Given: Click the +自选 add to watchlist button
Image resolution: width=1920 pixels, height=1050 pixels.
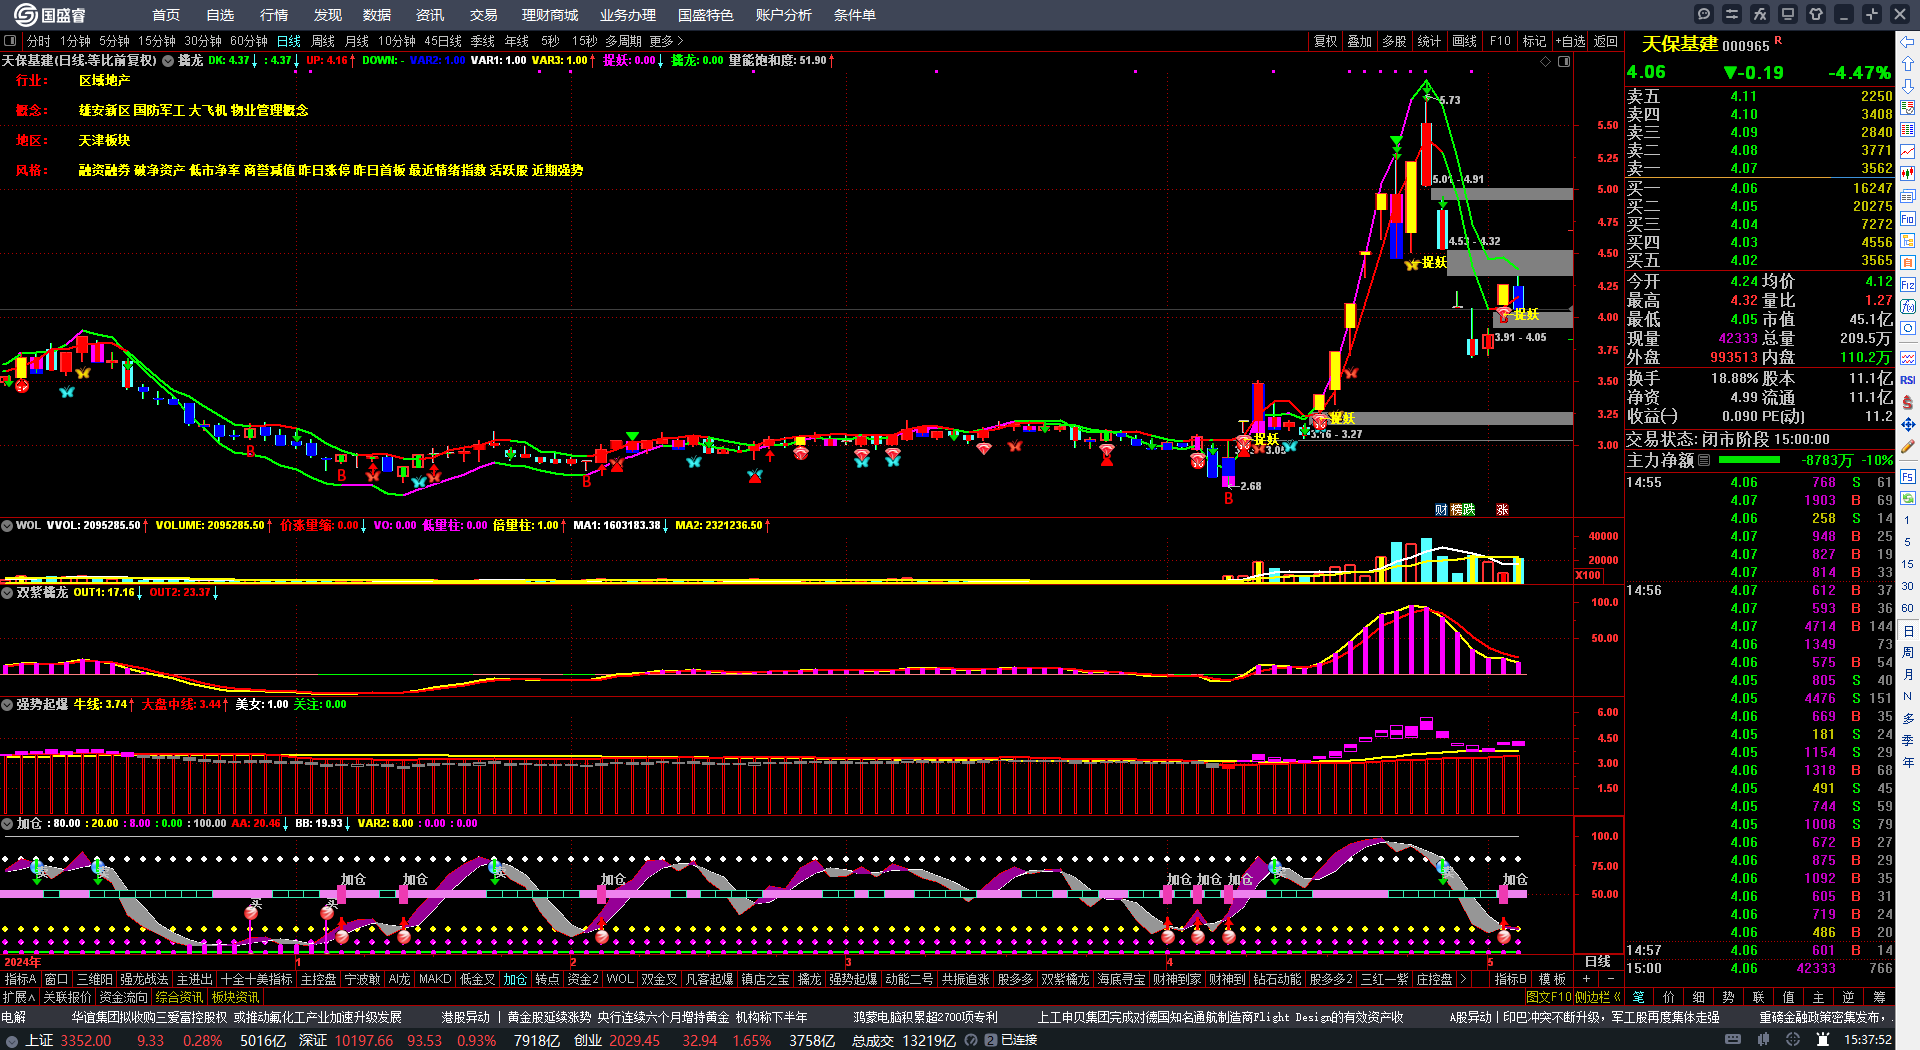Looking at the screenshot, I should (x=1570, y=41).
